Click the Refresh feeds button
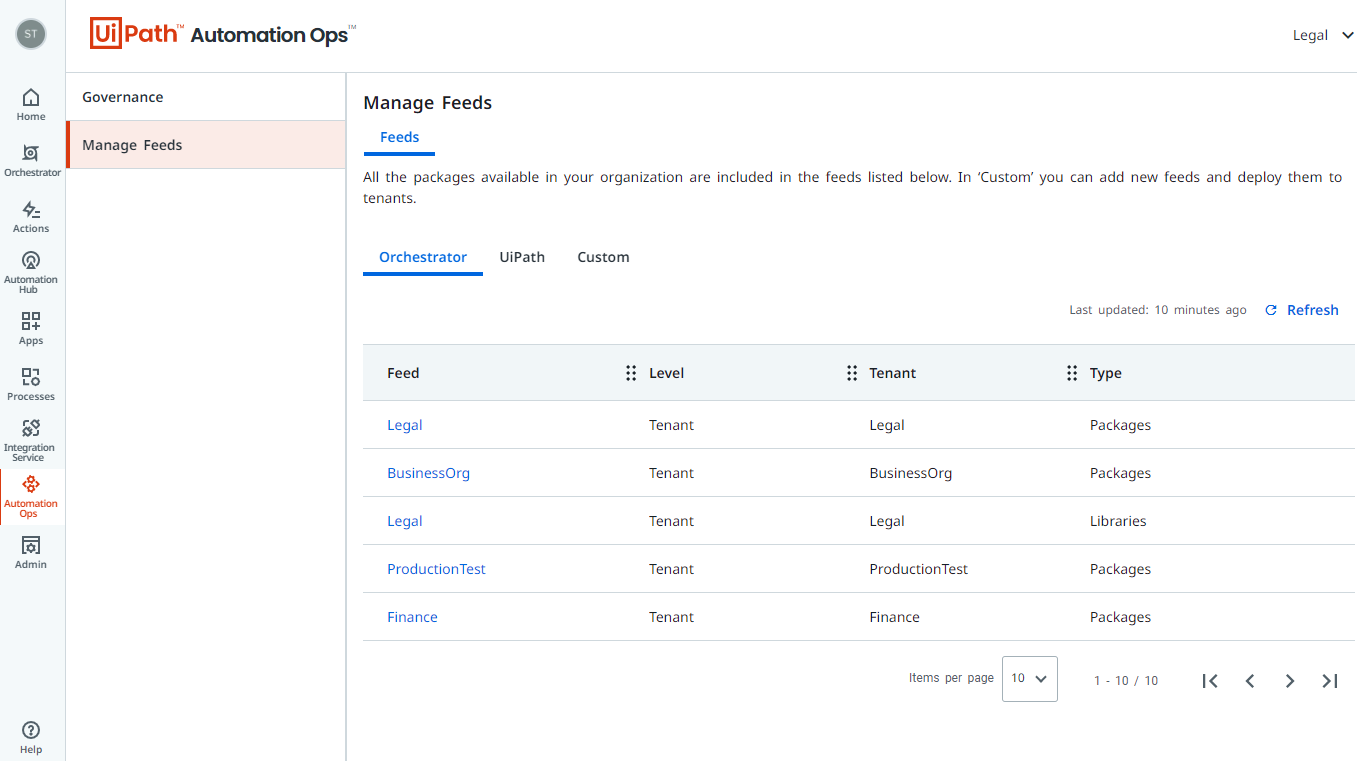Image resolution: width=1357 pixels, height=761 pixels. pos(1302,310)
